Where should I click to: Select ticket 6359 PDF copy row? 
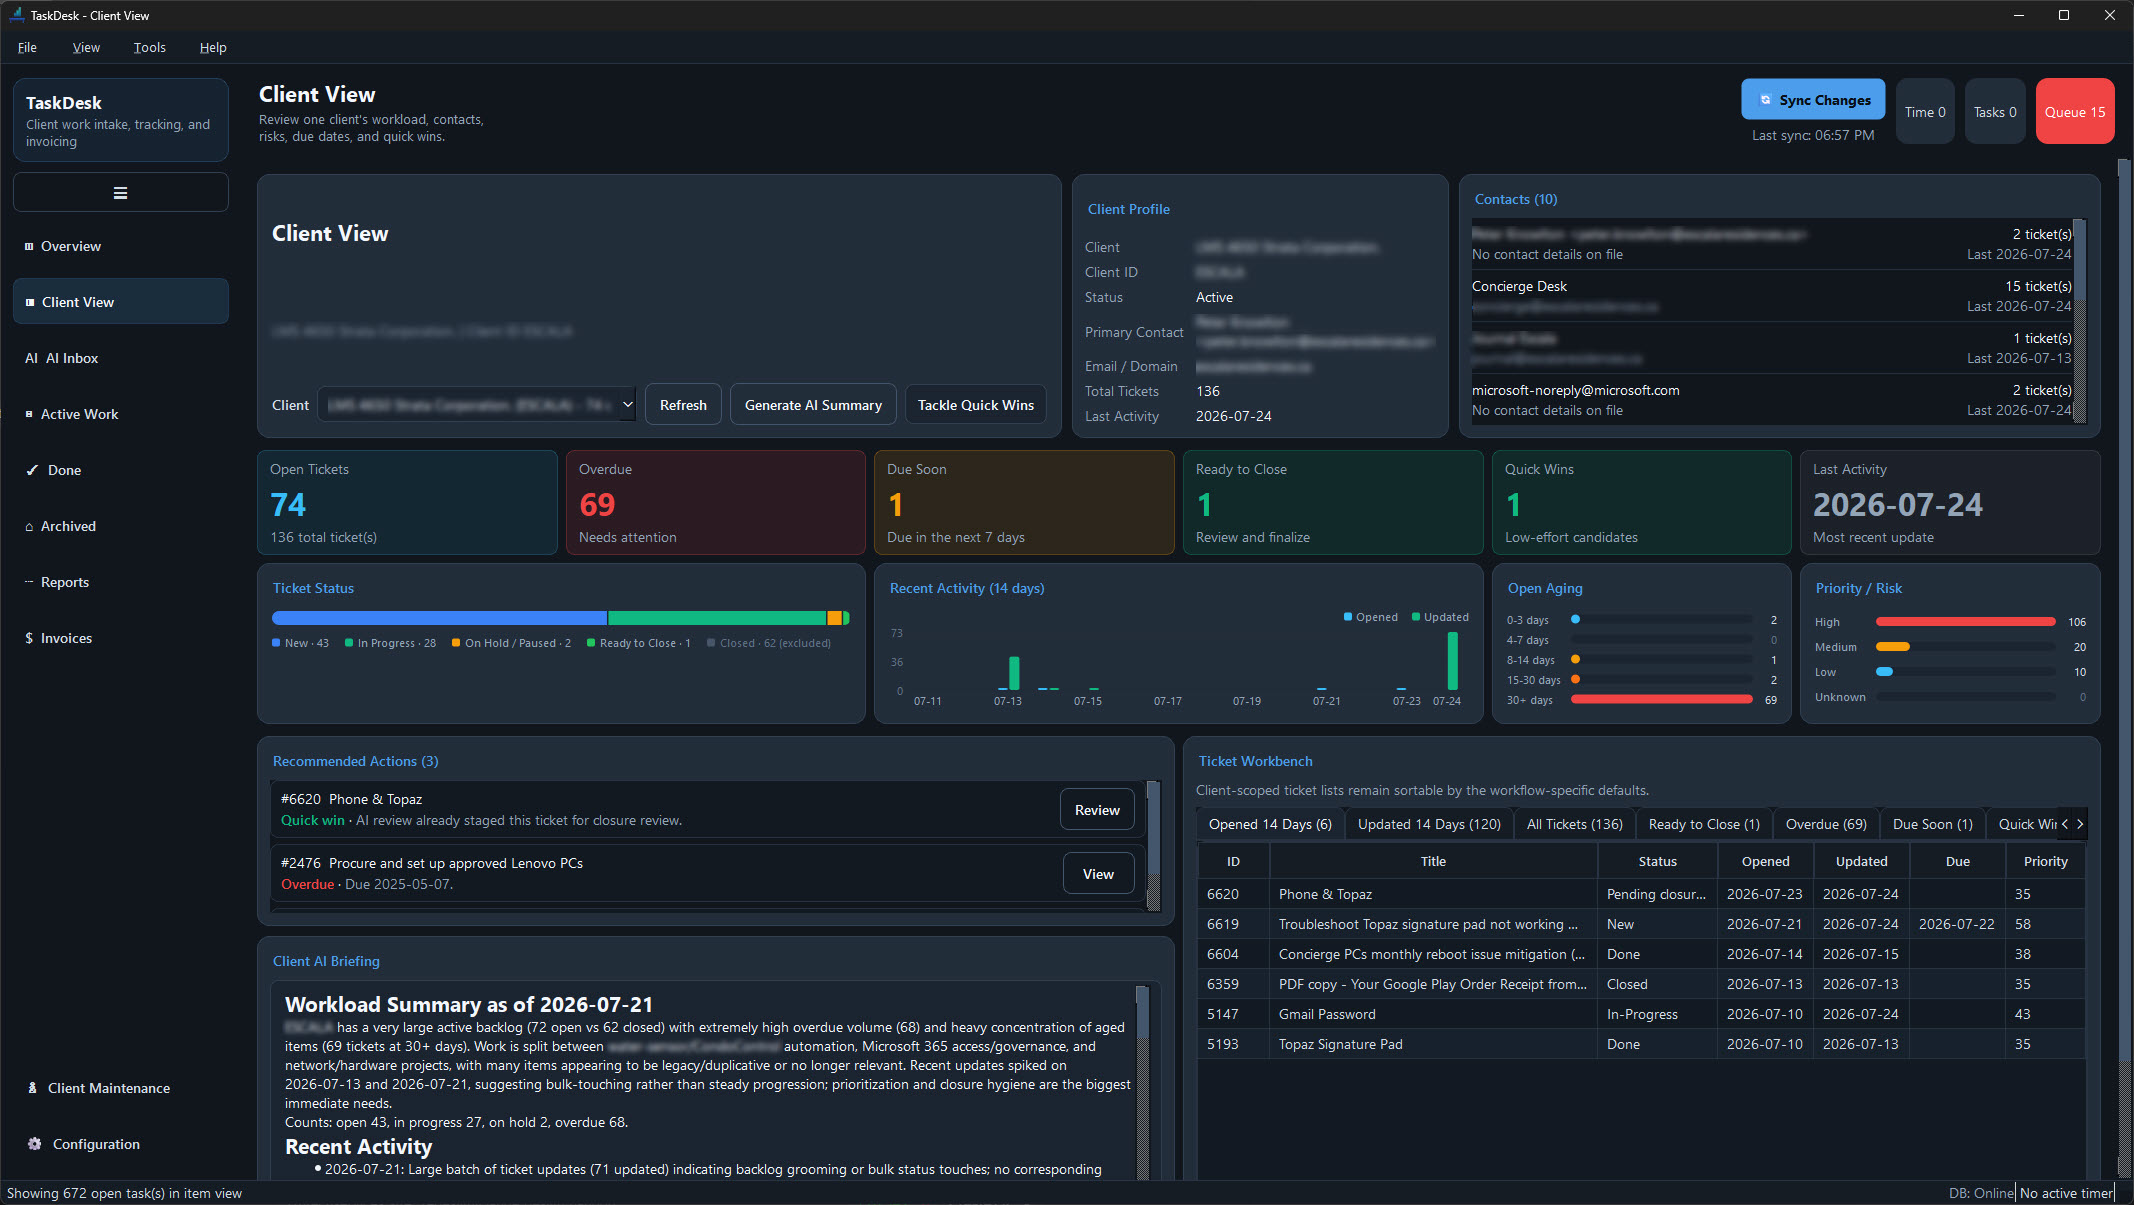1641,985
